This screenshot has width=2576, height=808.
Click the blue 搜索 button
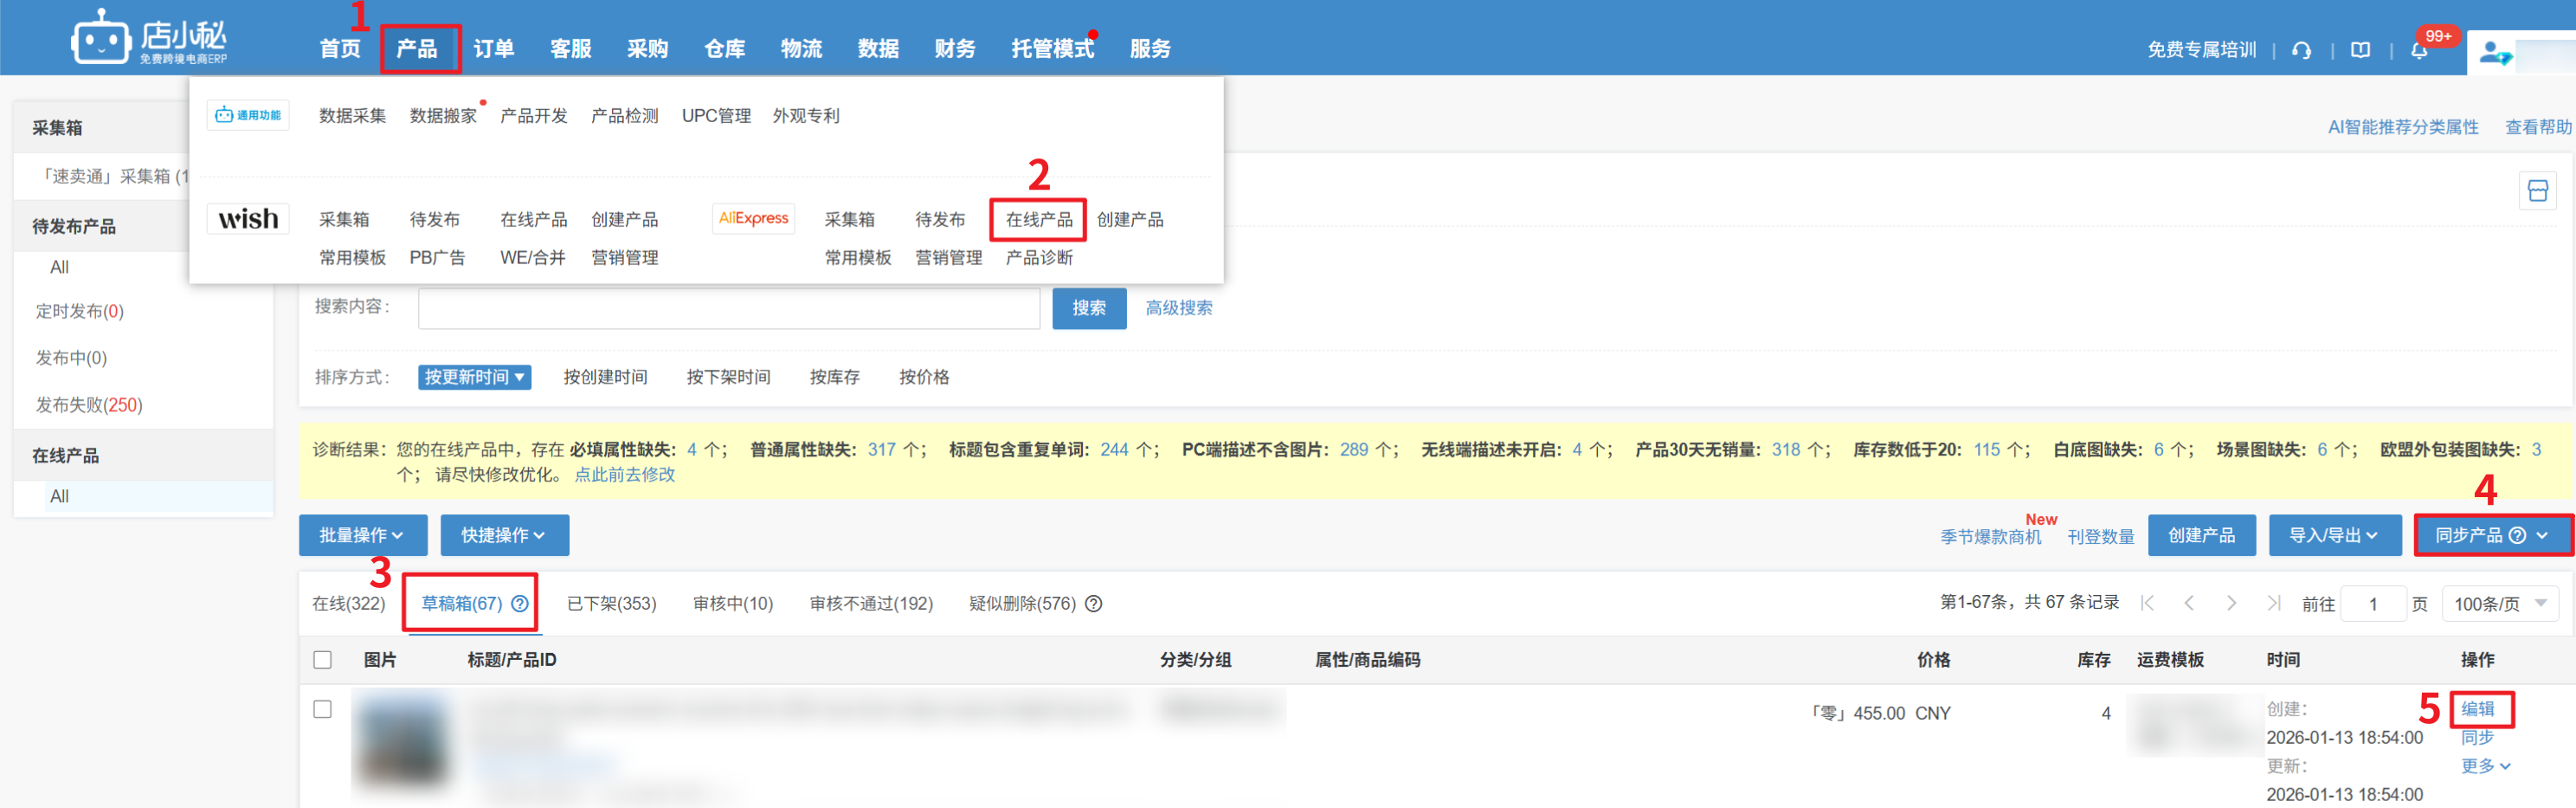coord(1088,308)
